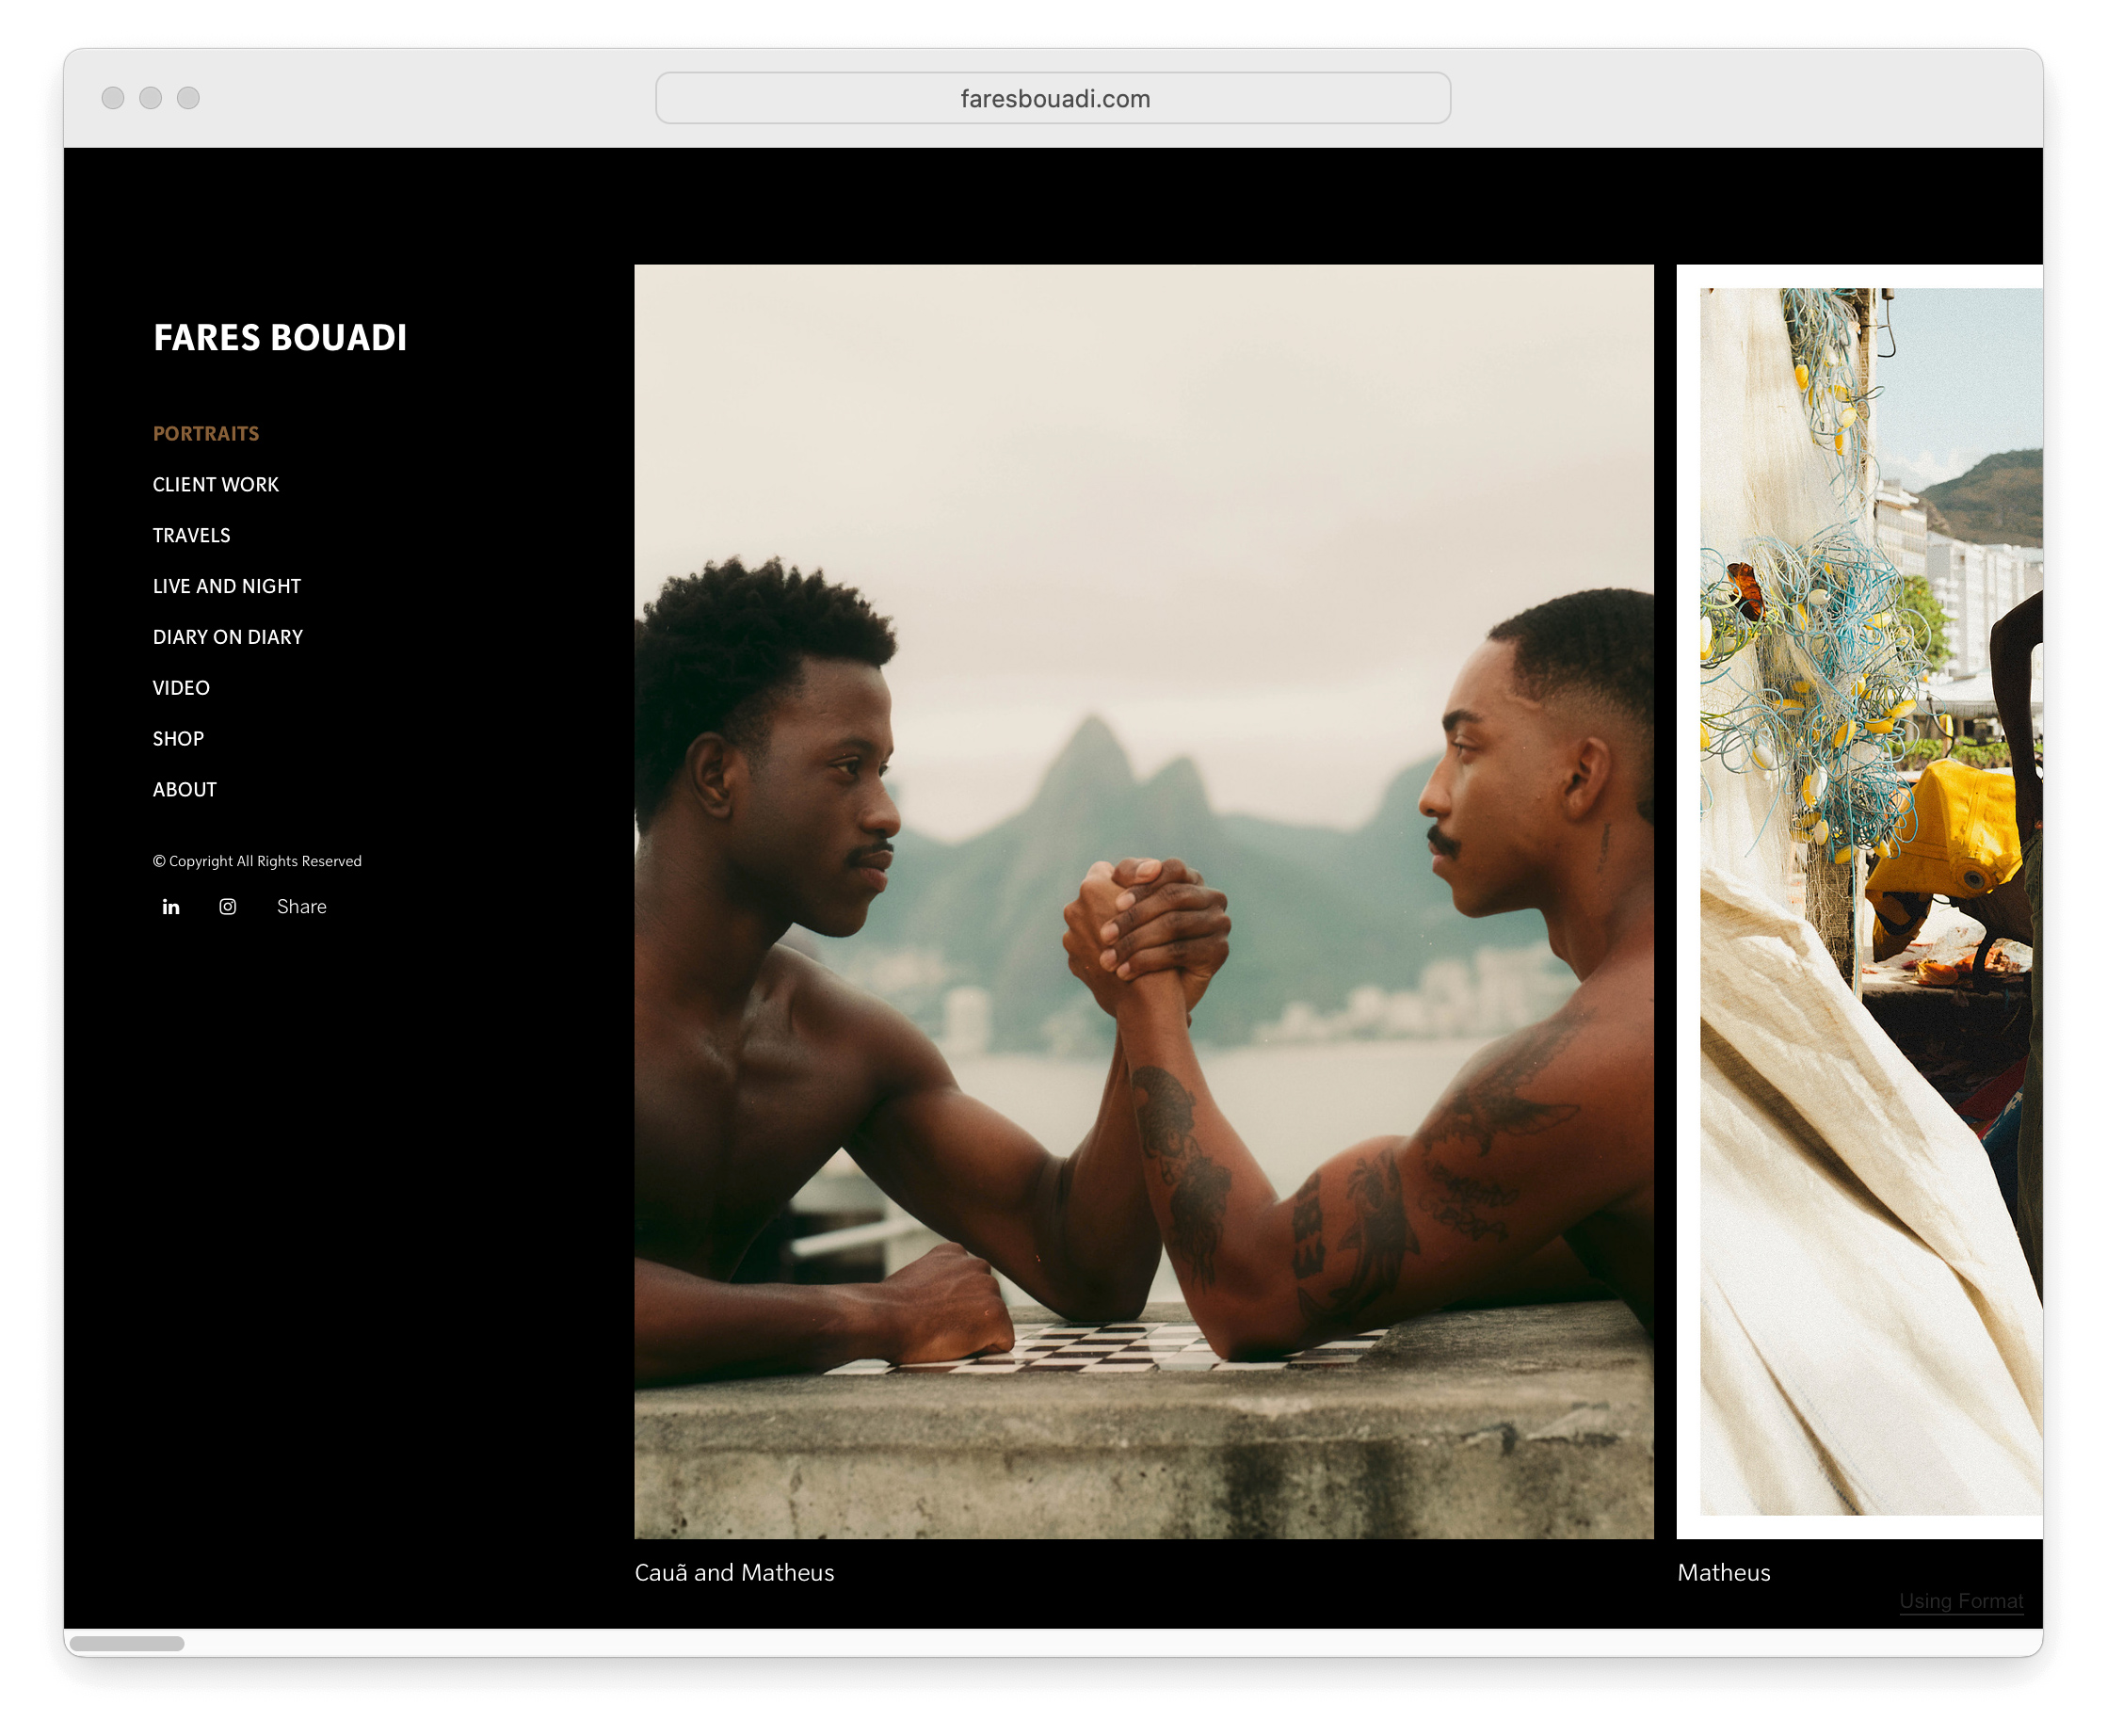Focus the faresbouadi.com address bar
Viewport: 2107px width, 1736px height.
click(x=1053, y=99)
